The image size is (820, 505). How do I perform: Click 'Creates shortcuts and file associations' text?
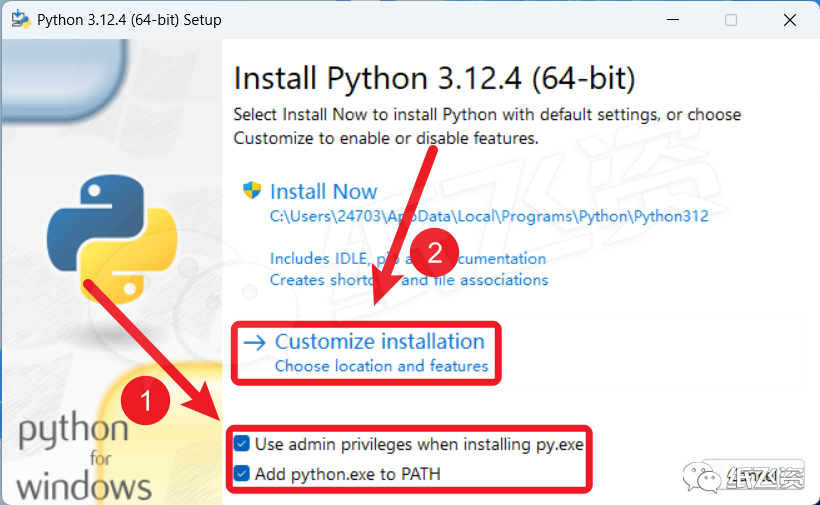click(x=409, y=280)
